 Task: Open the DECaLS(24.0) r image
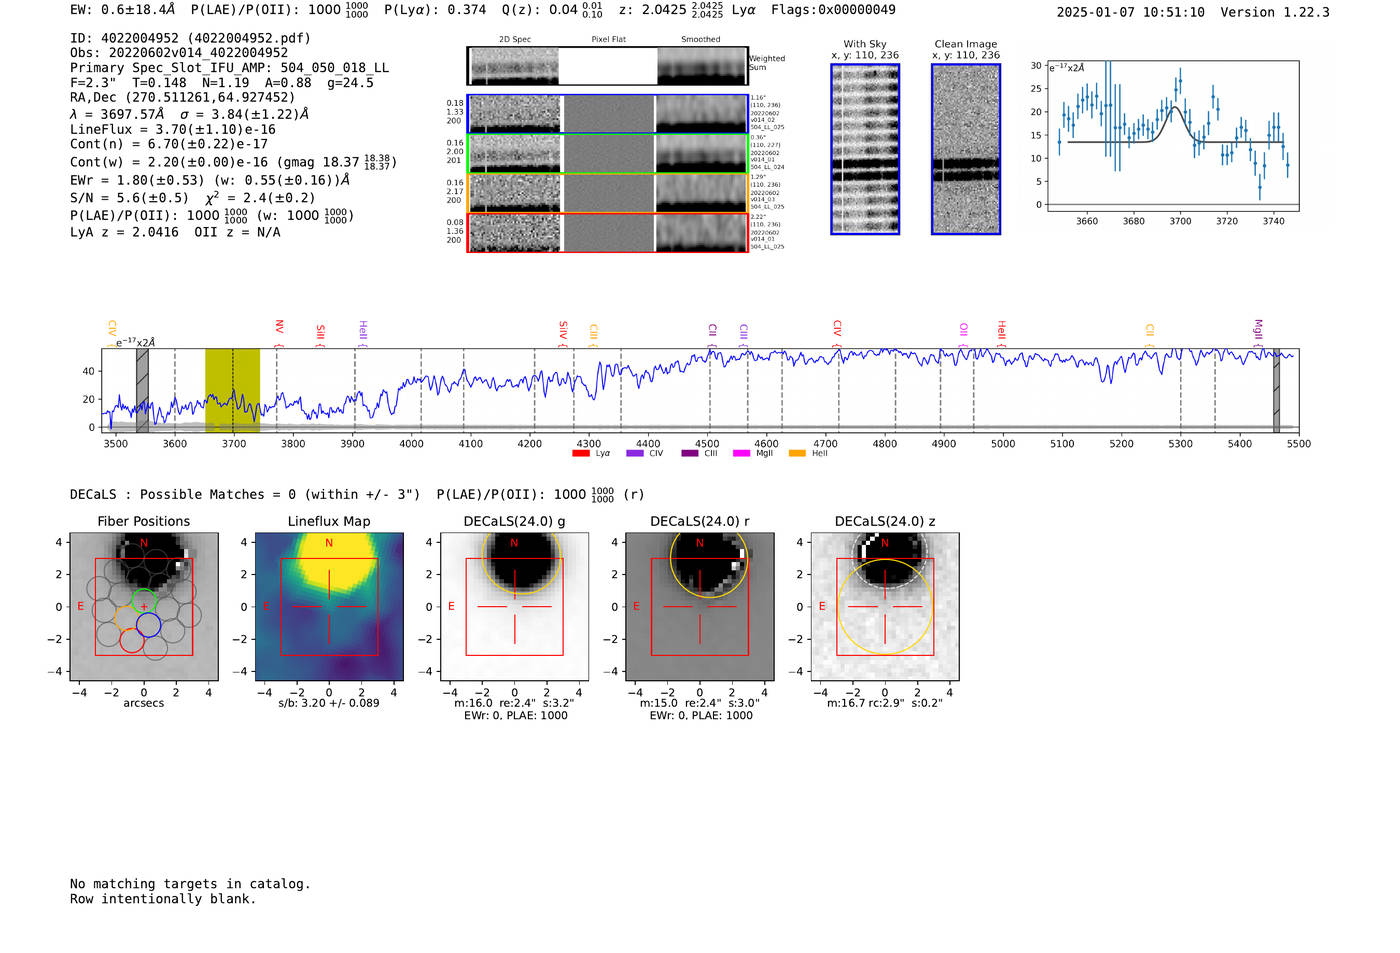(700, 607)
